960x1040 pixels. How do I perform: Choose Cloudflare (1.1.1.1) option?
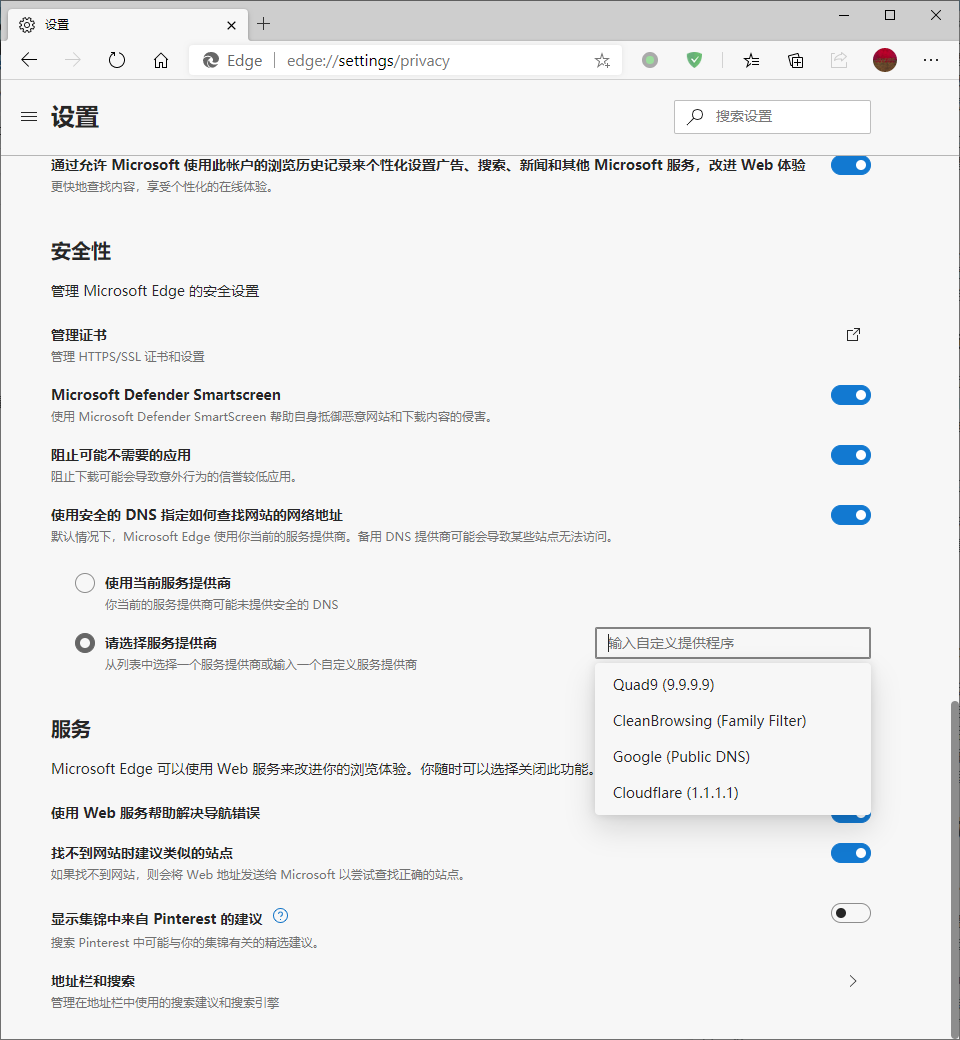(732, 793)
